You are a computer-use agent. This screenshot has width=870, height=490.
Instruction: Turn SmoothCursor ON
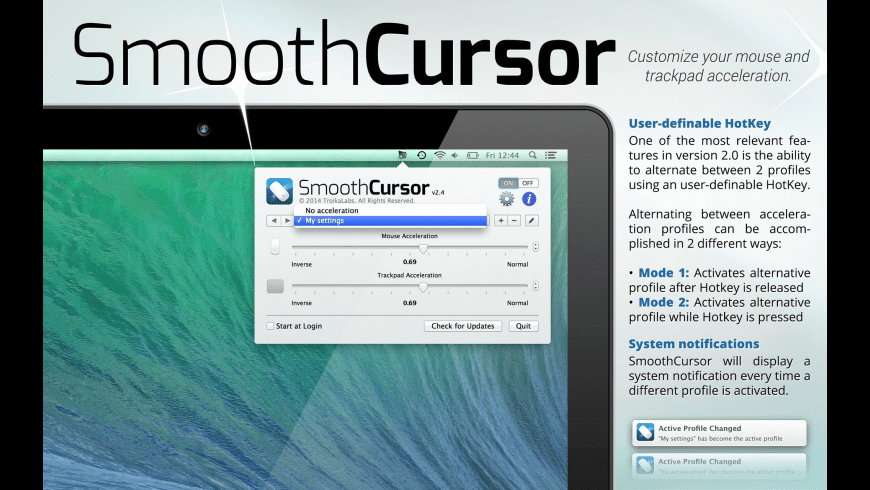click(508, 183)
